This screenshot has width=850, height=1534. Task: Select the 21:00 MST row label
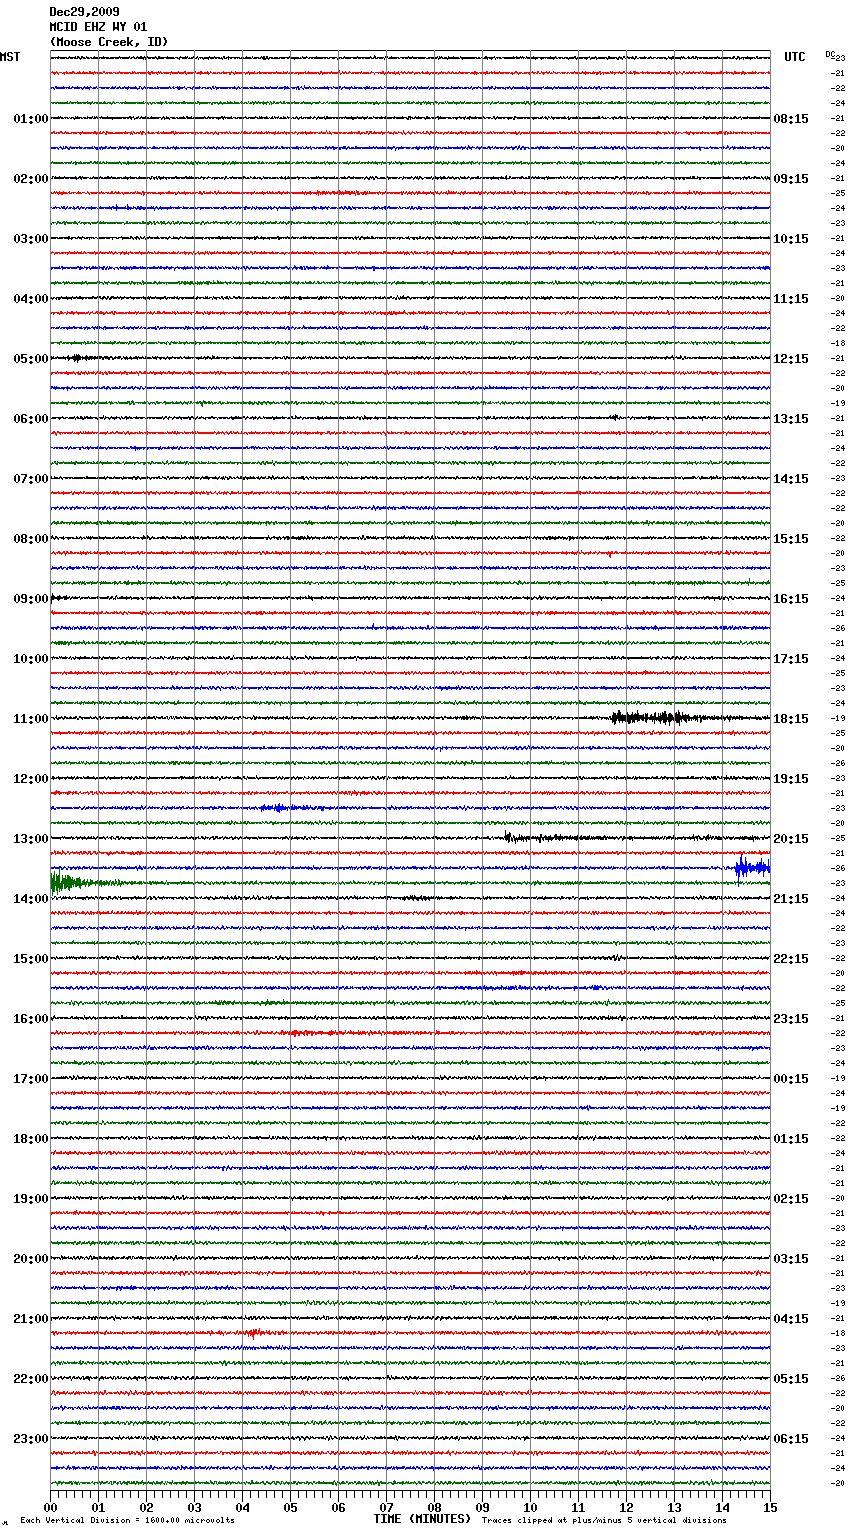pos(31,1319)
